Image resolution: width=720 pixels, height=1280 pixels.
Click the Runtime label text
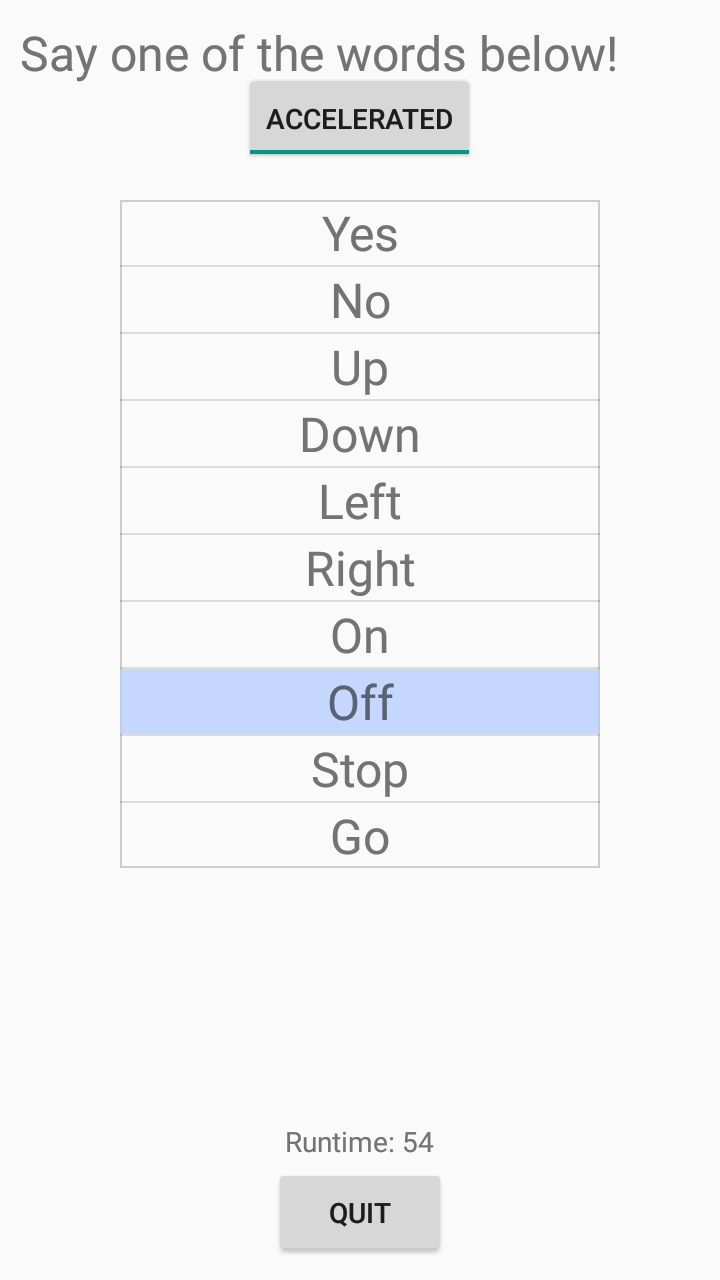[x=340, y=1142]
